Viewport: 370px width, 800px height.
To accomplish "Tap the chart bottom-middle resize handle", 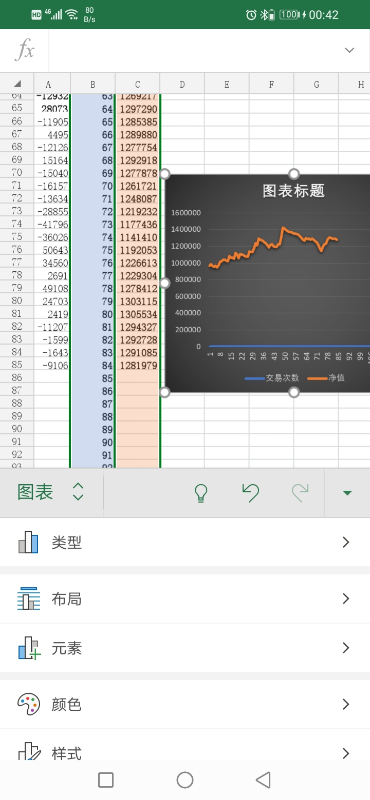I will 293,392.
